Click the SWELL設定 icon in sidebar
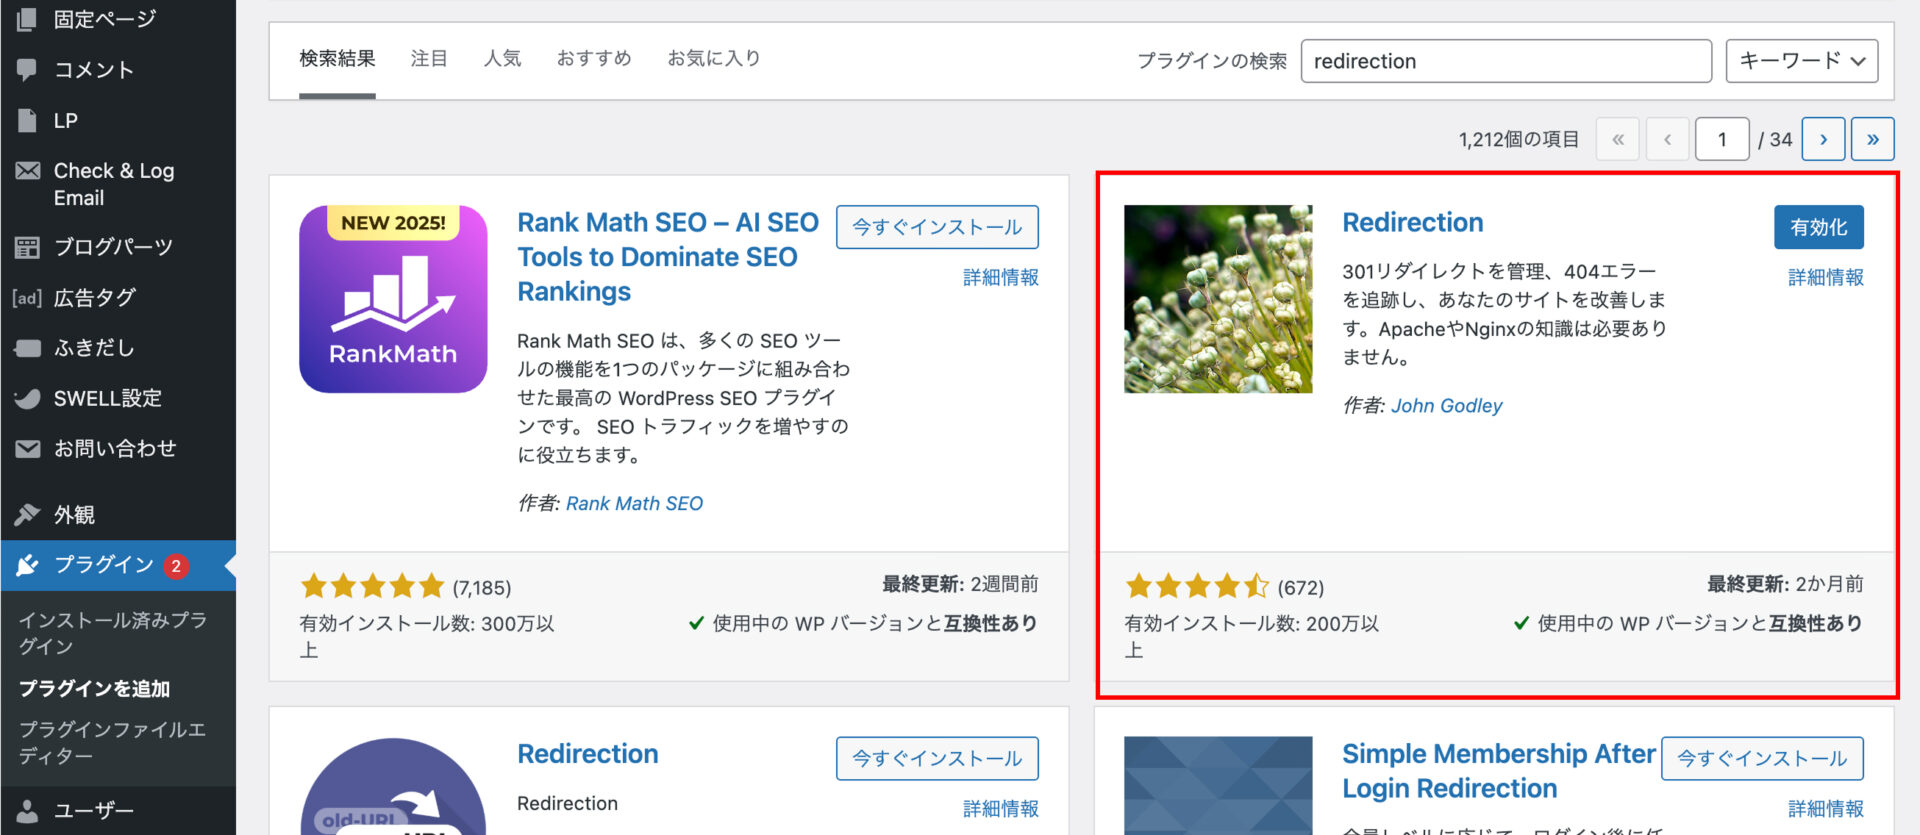Viewport: 1920px width, 835px height. point(27,398)
